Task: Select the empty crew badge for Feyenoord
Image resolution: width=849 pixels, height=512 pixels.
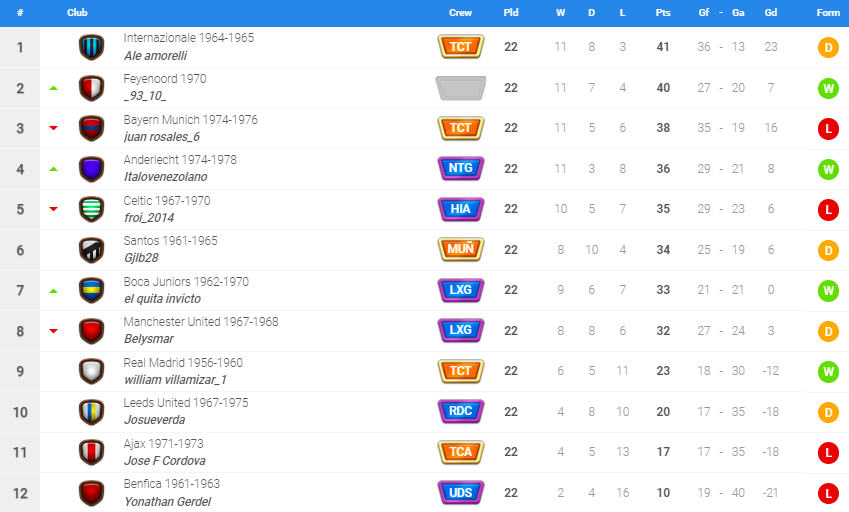Action: pos(461,88)
